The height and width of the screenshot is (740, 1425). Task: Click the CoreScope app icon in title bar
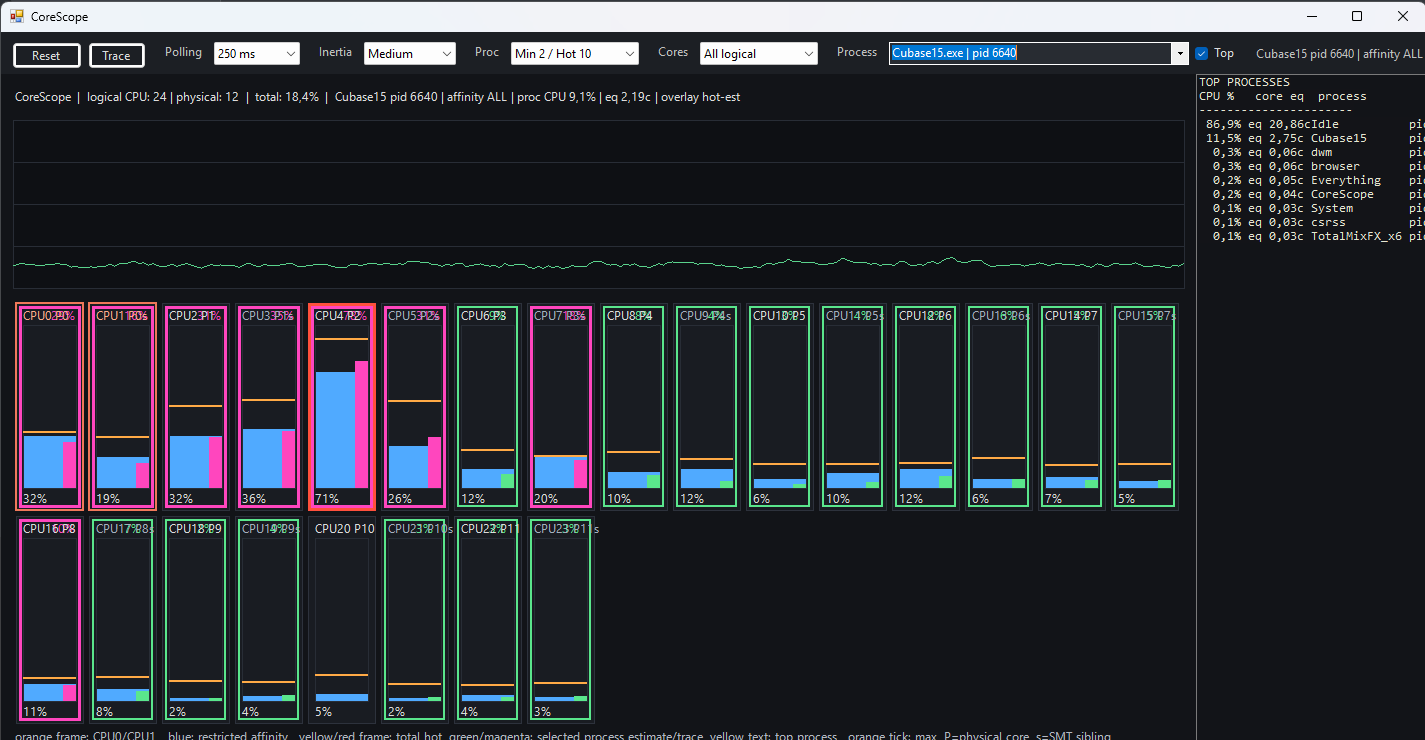coord(17,16)
